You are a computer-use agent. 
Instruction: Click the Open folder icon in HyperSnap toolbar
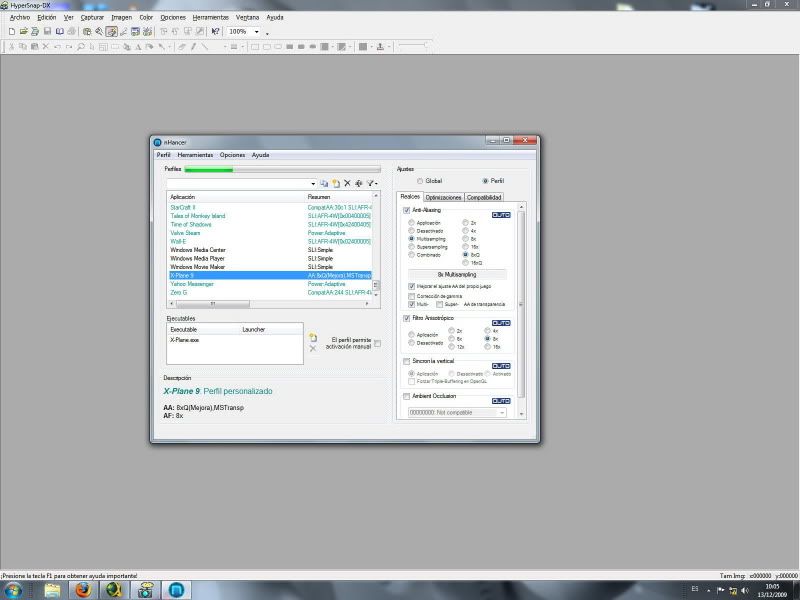click(23, 32)
